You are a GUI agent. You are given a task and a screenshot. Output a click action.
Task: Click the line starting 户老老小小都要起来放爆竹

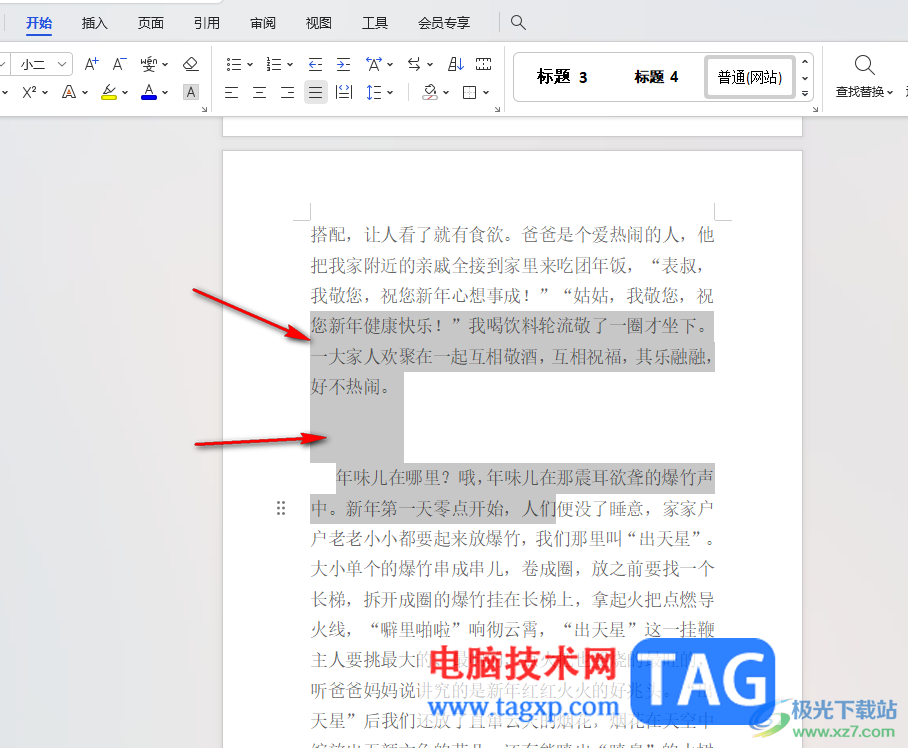512,539
